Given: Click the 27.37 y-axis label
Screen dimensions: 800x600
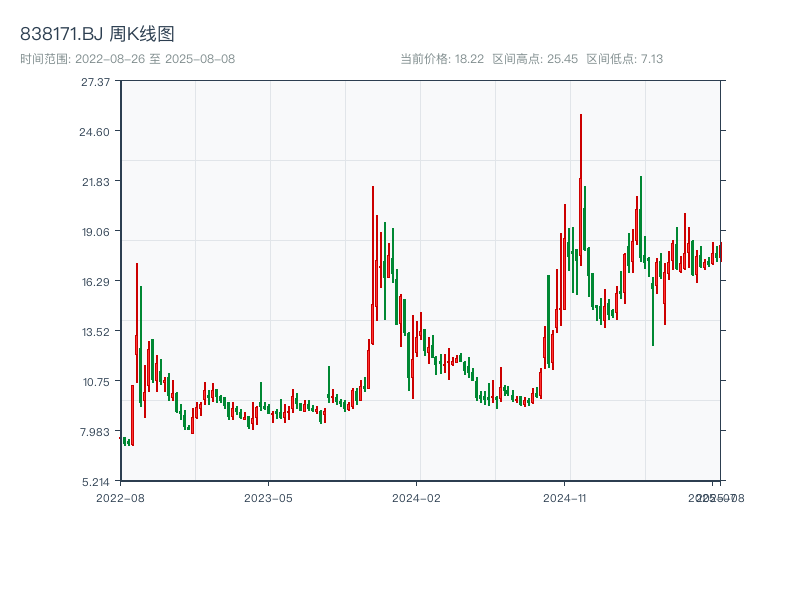Looking at the screenshot, I should point(96,84).
